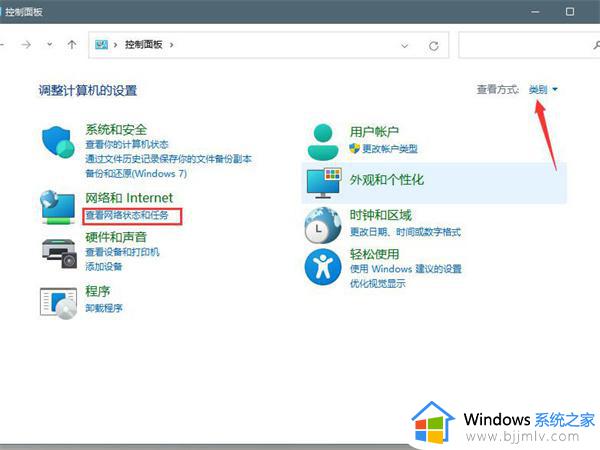
Task: Click the refresh icon in address bar
Action: click(434, 46)
